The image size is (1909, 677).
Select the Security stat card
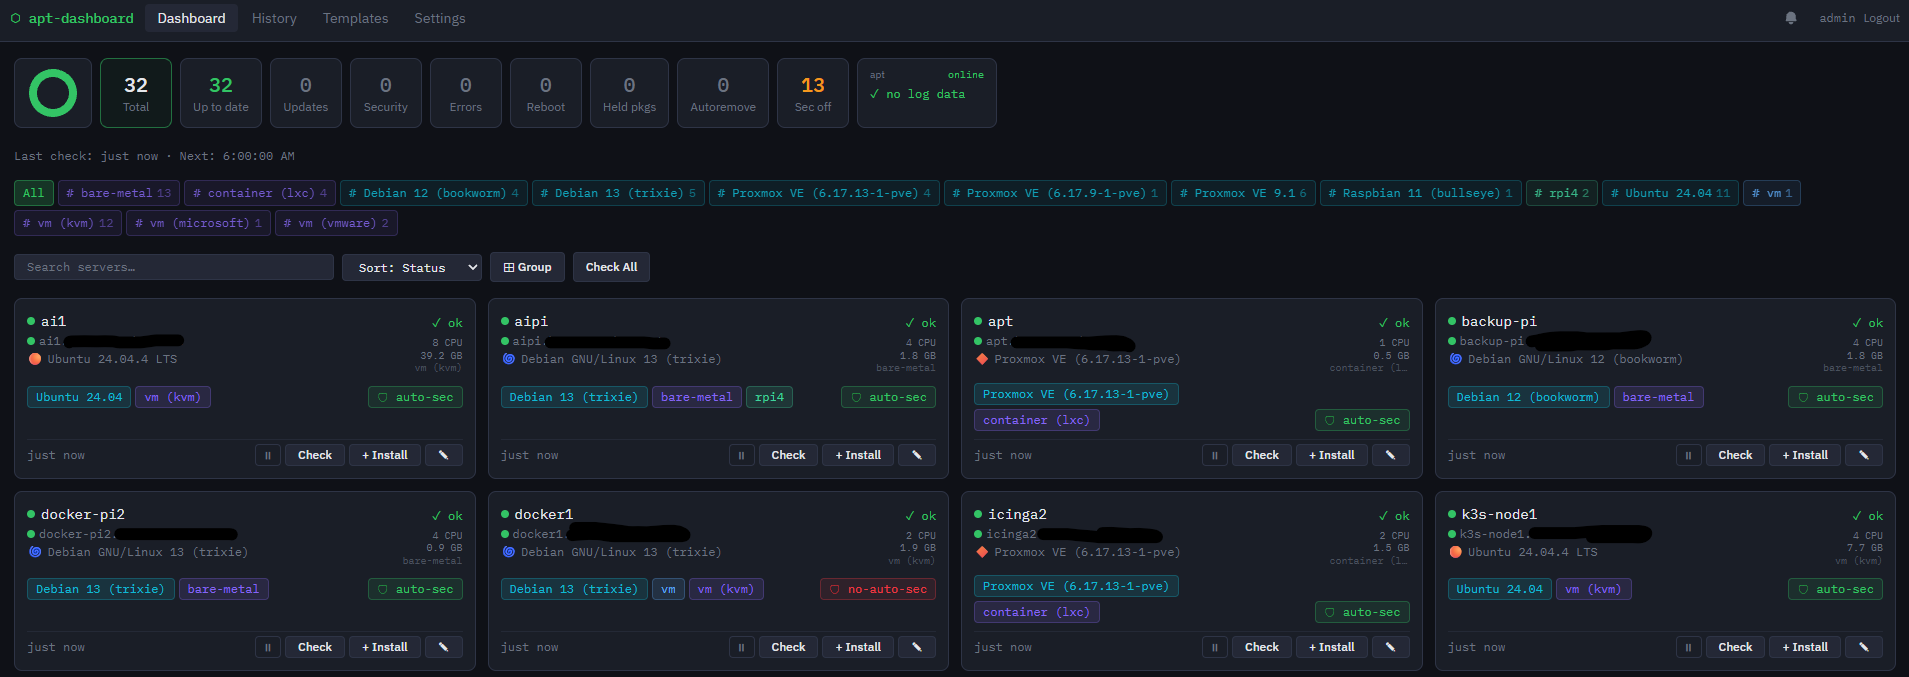coord(386,93)
